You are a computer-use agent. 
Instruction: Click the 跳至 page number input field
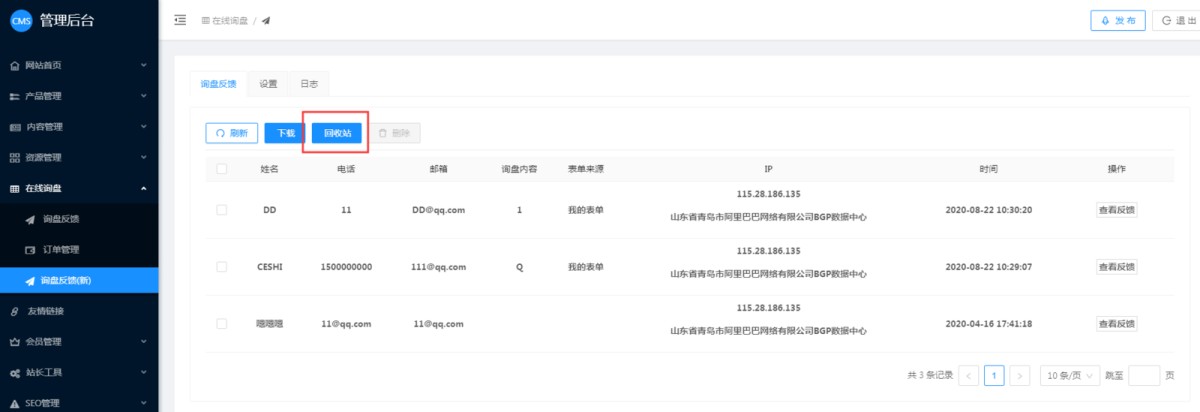(1143, 376)
